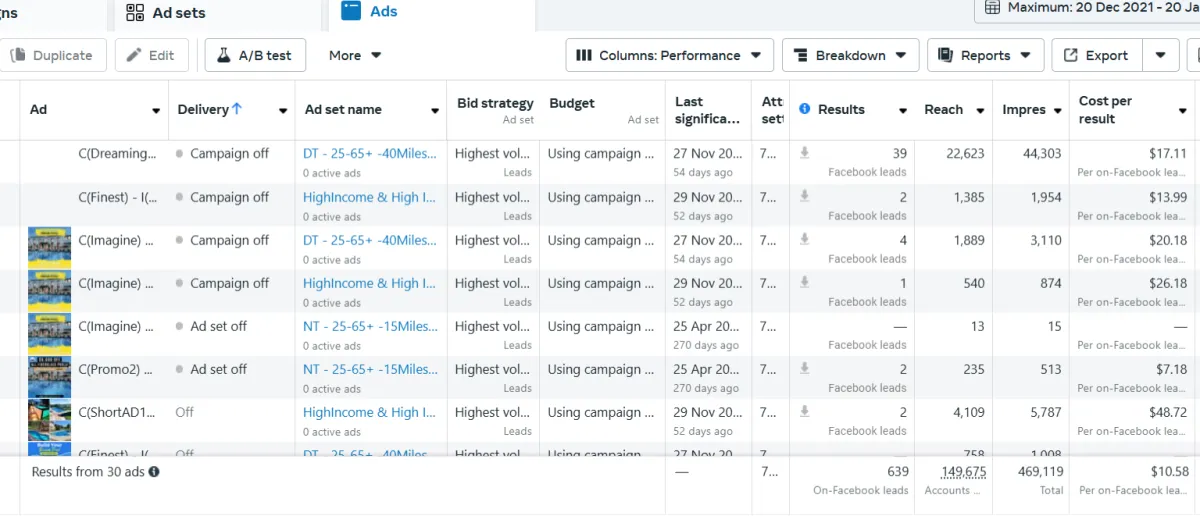
Task: Click the $17.11 cost per result
Action: pos(1168,153)
